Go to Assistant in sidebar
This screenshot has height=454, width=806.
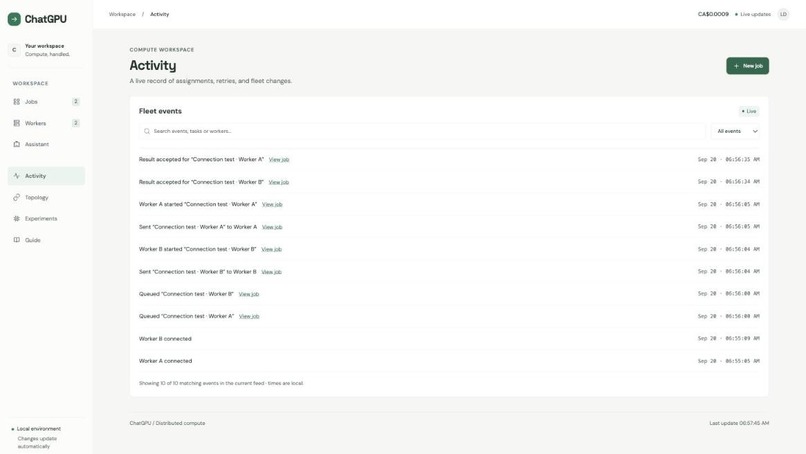[46, 144]
